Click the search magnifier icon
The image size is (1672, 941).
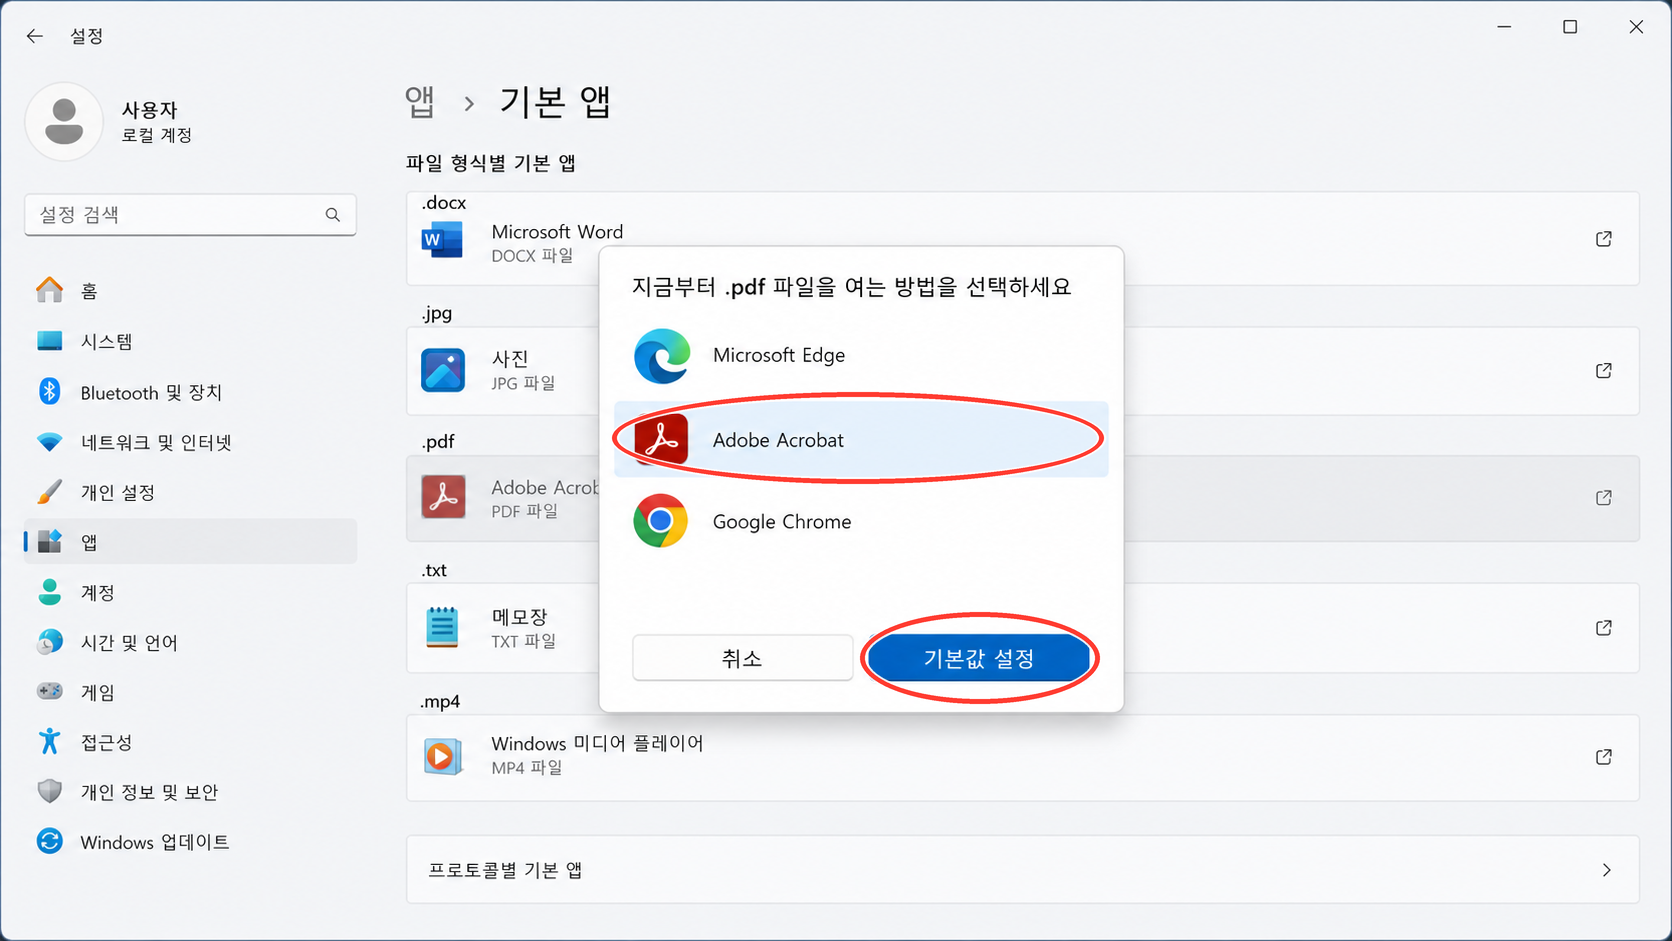tap(333, 215)
